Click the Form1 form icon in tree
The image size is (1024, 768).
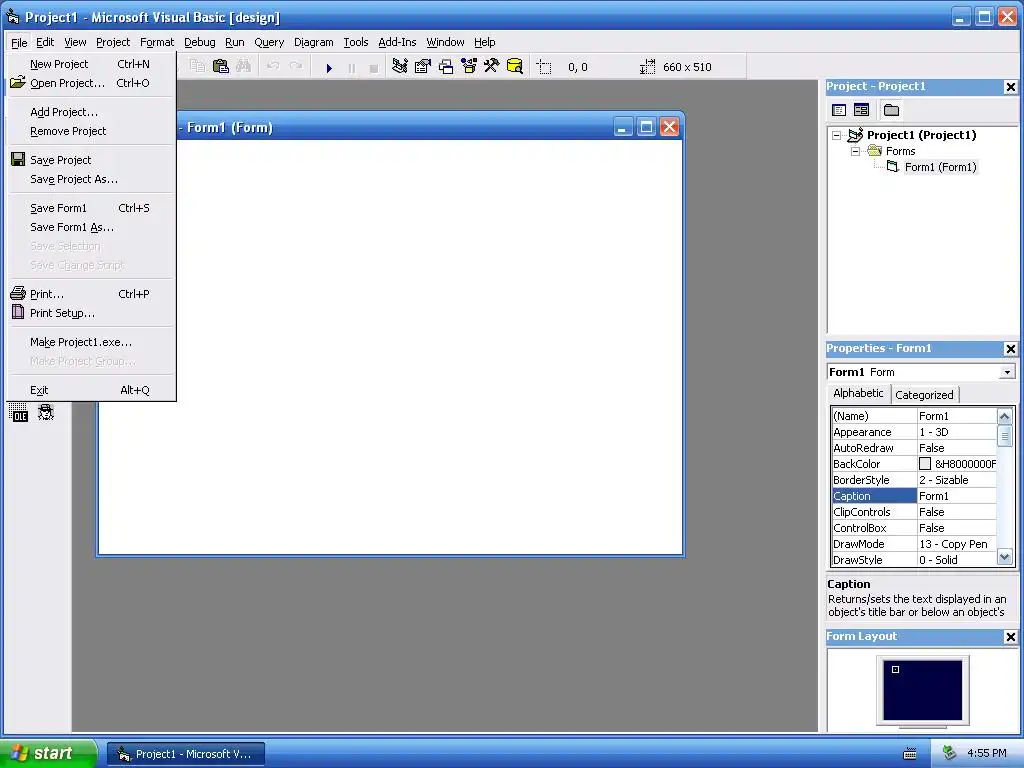click(893, 167)
